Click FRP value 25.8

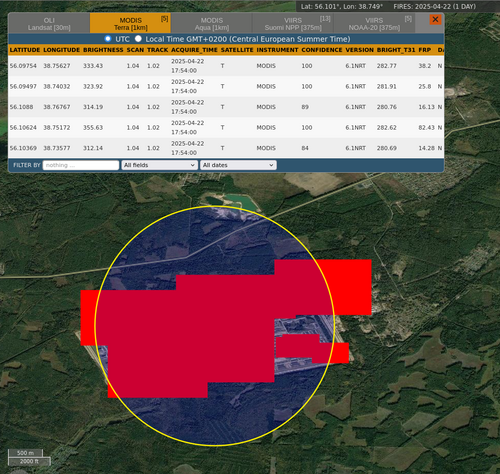425,87
